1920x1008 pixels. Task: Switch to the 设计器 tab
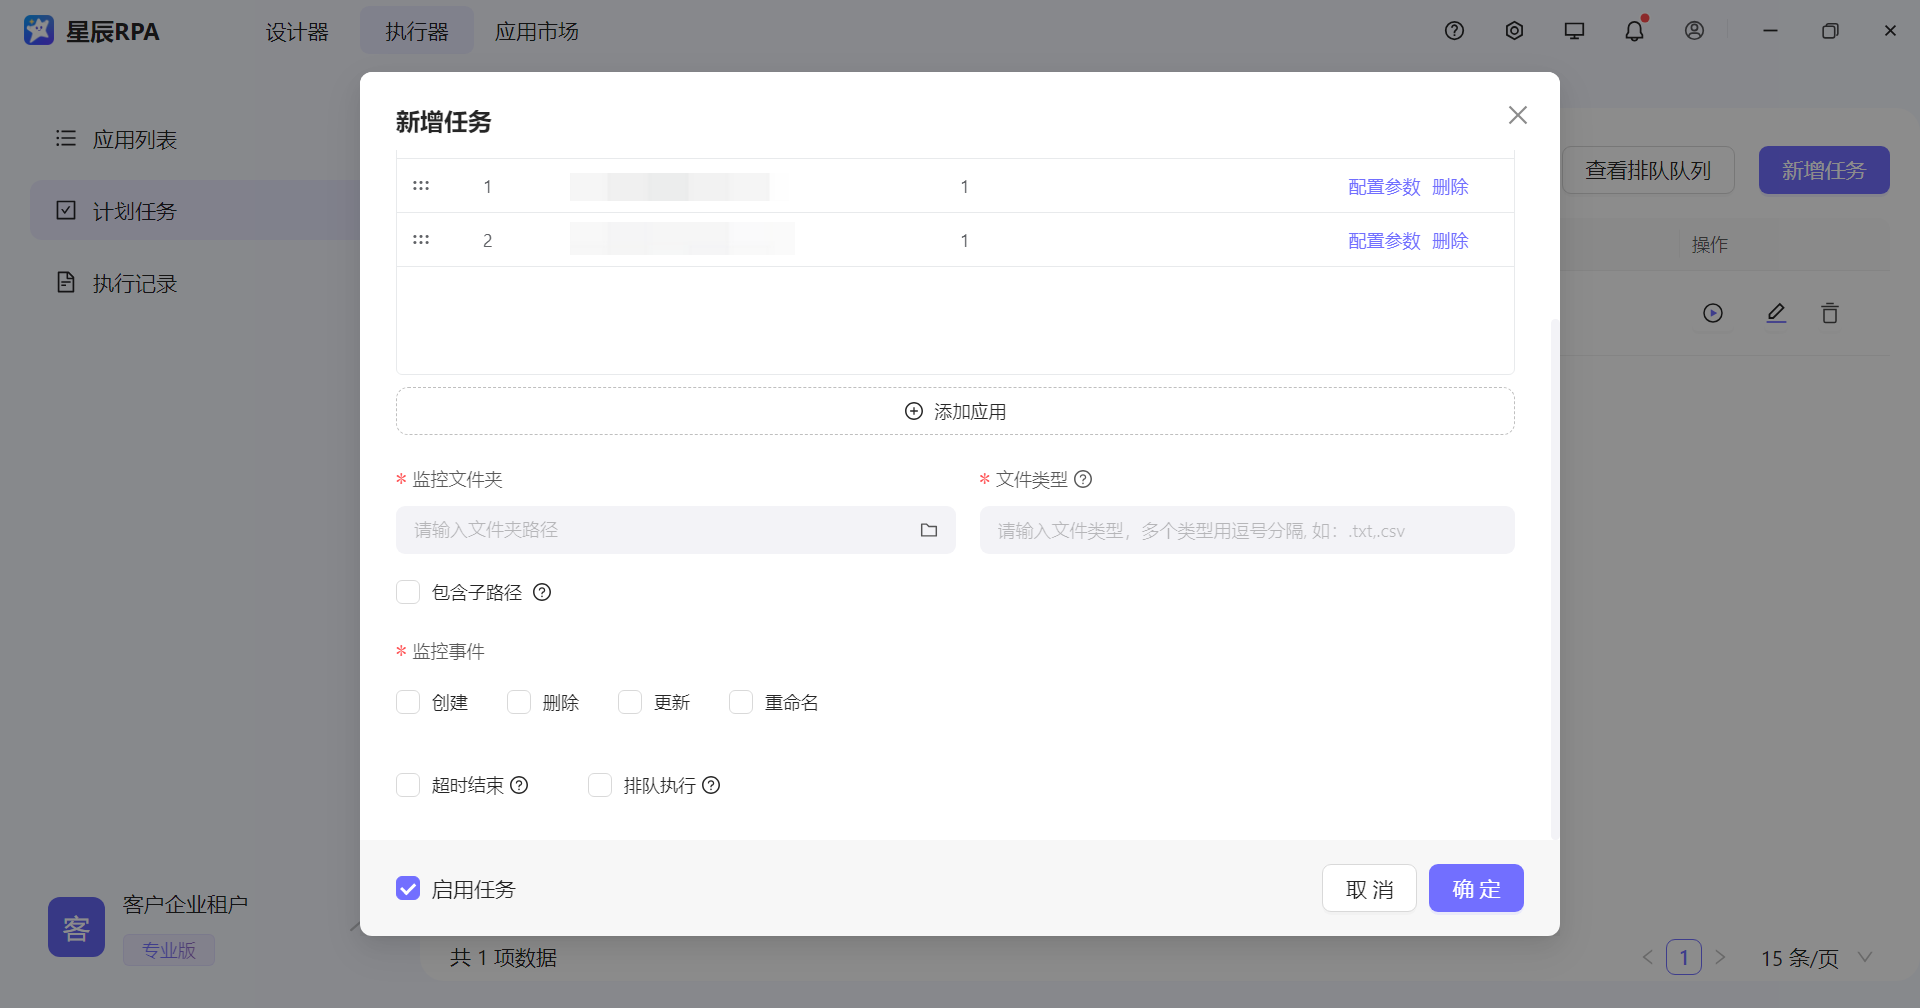pos(296,31)
